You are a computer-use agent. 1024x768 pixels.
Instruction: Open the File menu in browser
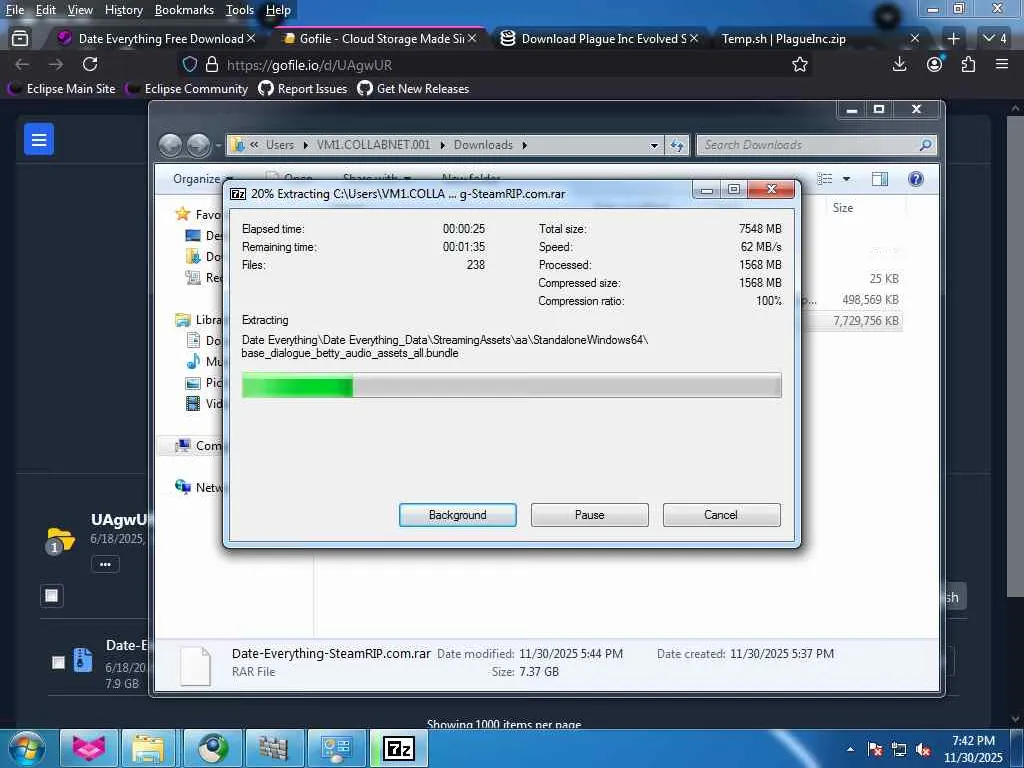tap(14, 10)
